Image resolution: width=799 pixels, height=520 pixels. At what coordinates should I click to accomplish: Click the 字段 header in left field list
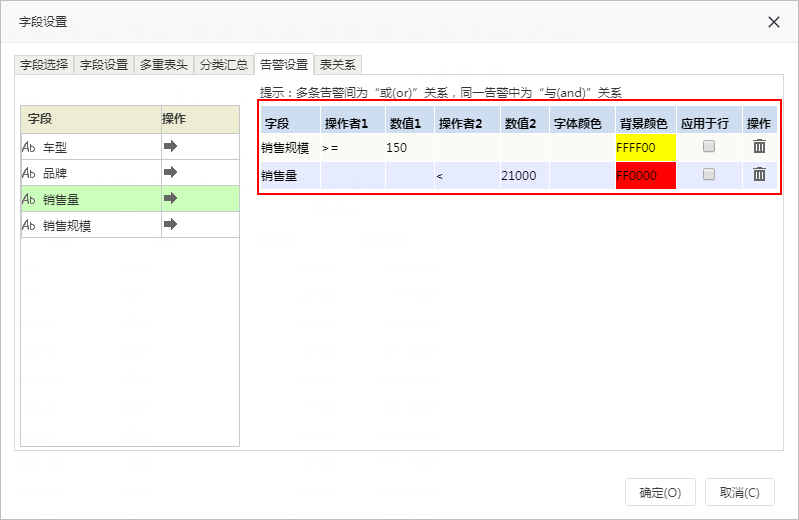91,119
